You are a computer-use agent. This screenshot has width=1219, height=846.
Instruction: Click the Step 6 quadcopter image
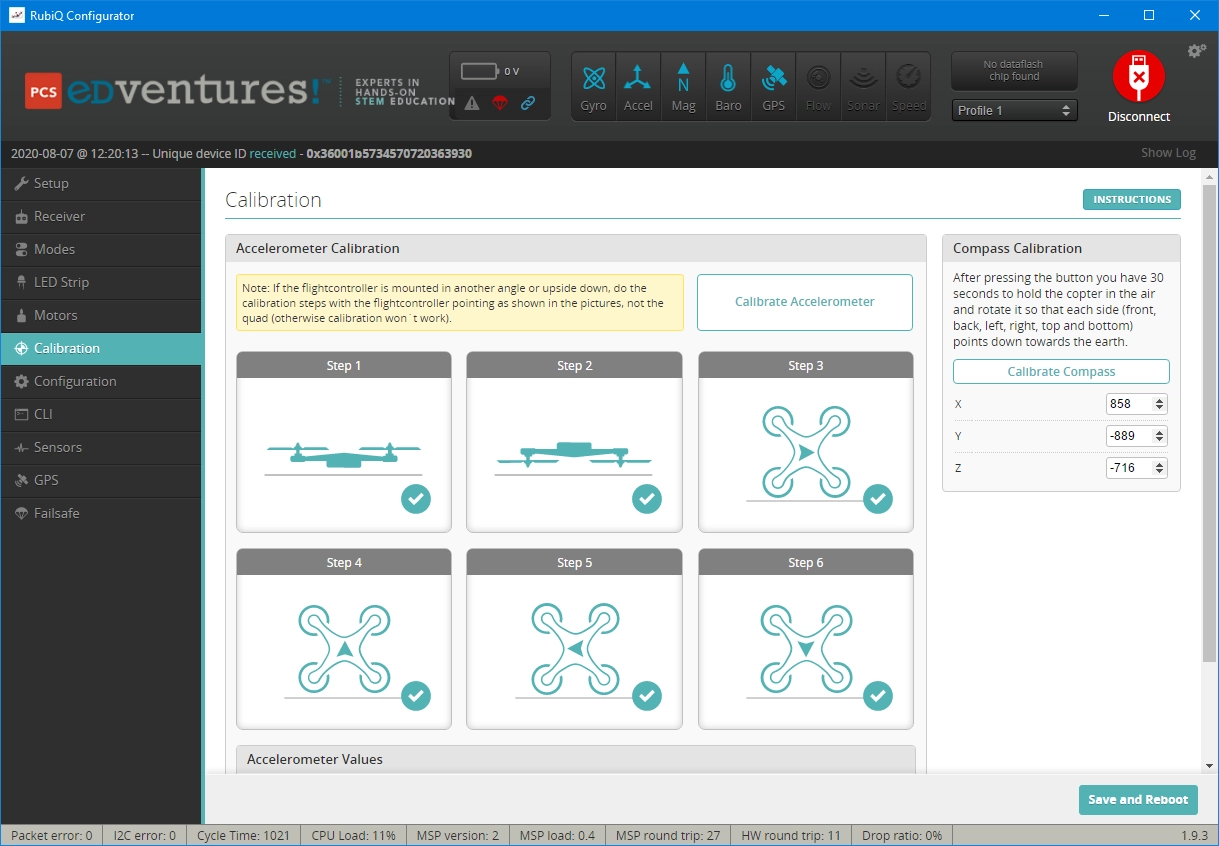point(805,649)
